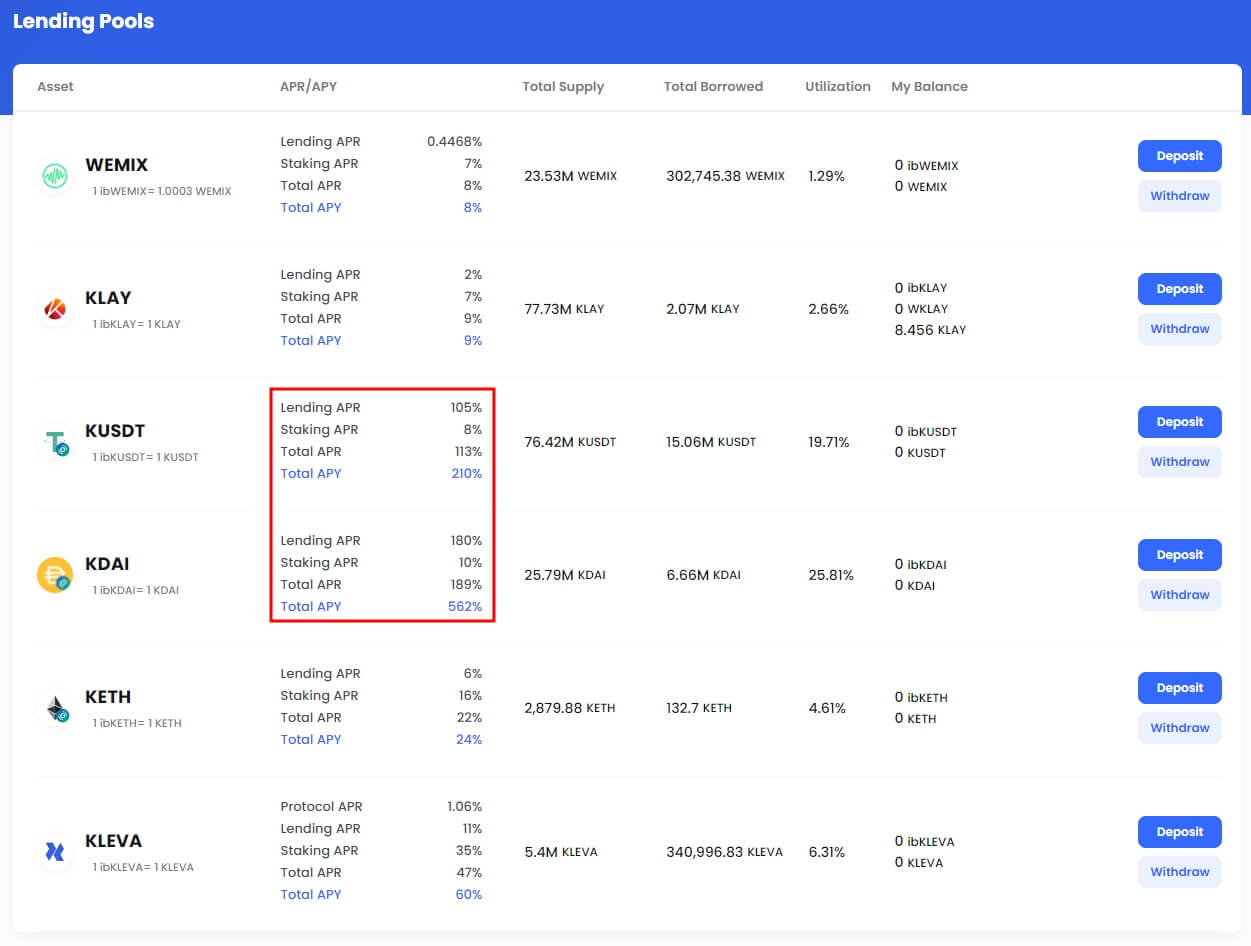
Task: Click the KUSDT Total APY value 210%
Action: 467,474
